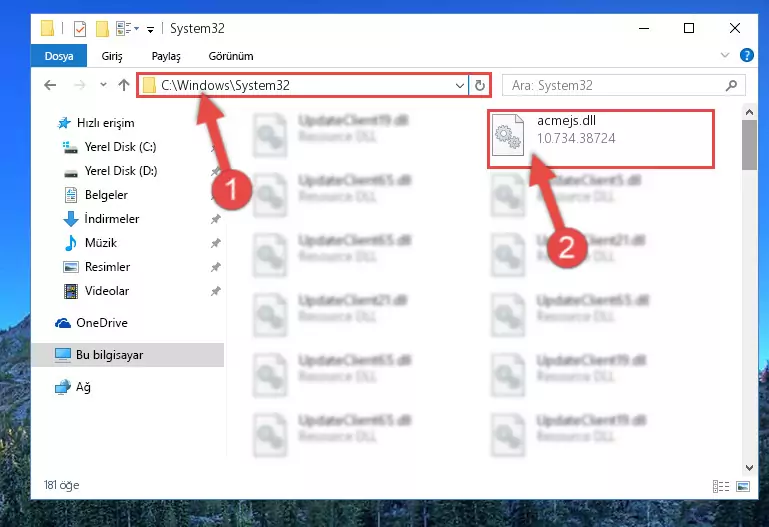Maximize the System32 window
The width and height of the screenshot is (769, 527).
(689, 28)
